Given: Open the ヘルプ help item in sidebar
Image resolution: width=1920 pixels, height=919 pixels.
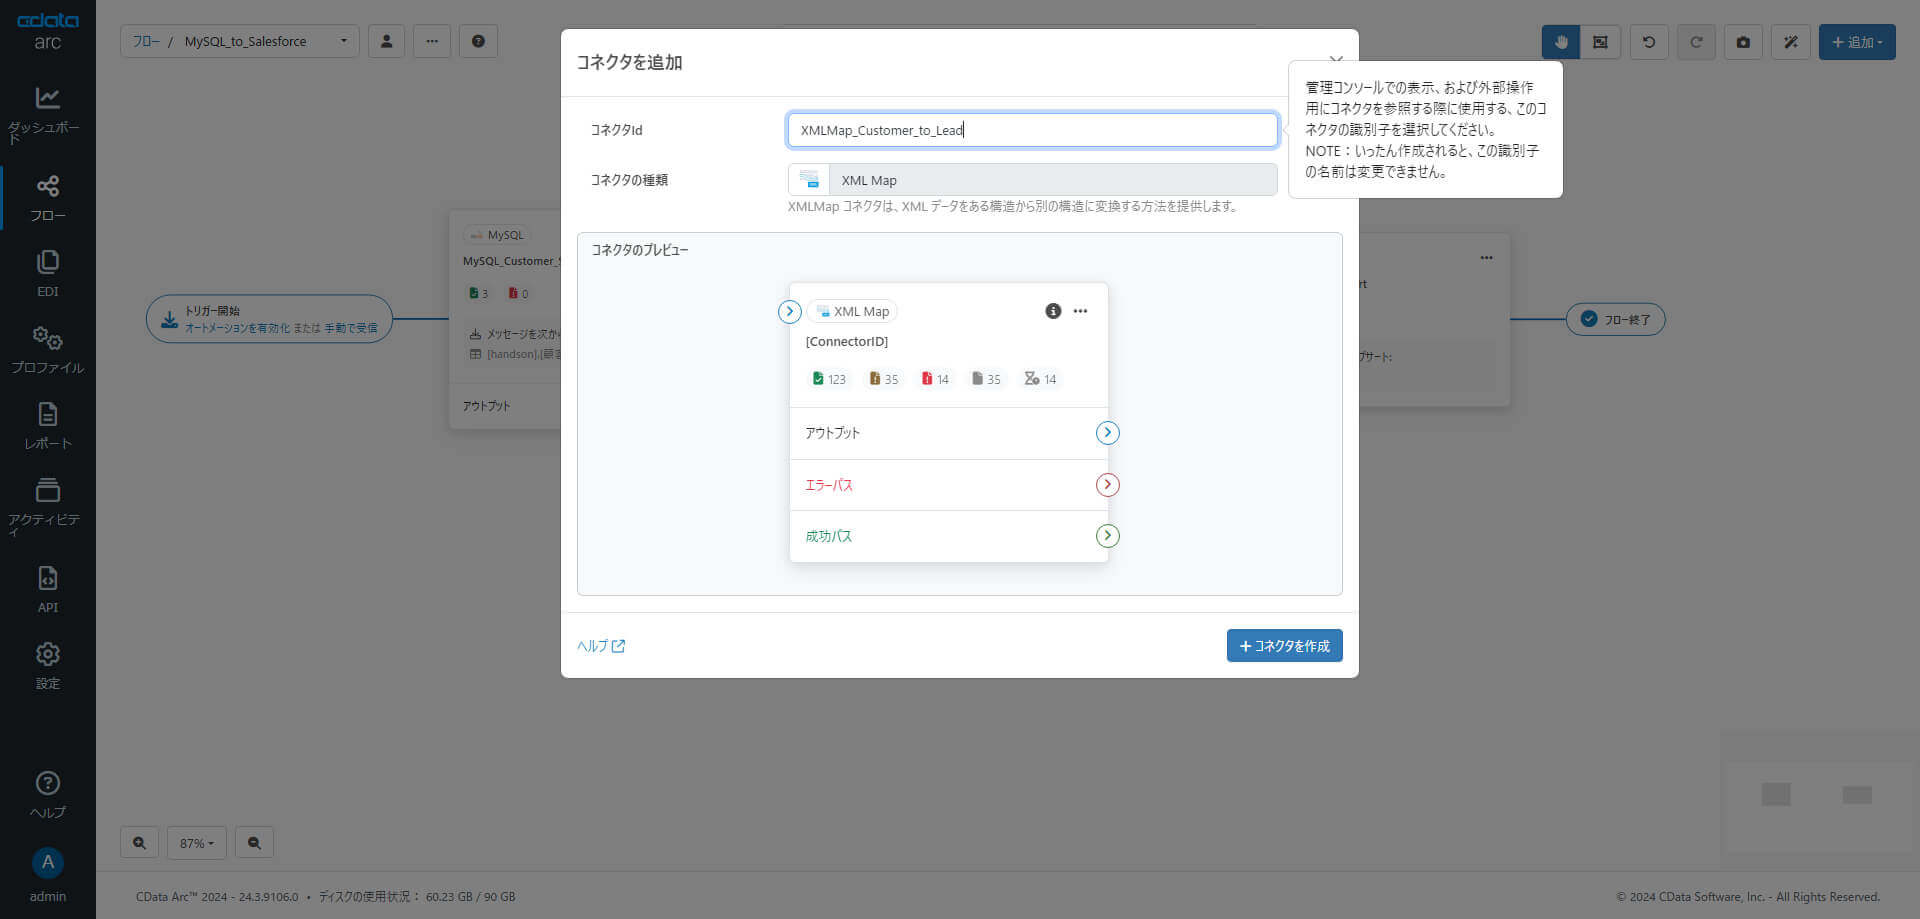Looking at the screenshot, I should pyautogui.click(x=47, y=795).
